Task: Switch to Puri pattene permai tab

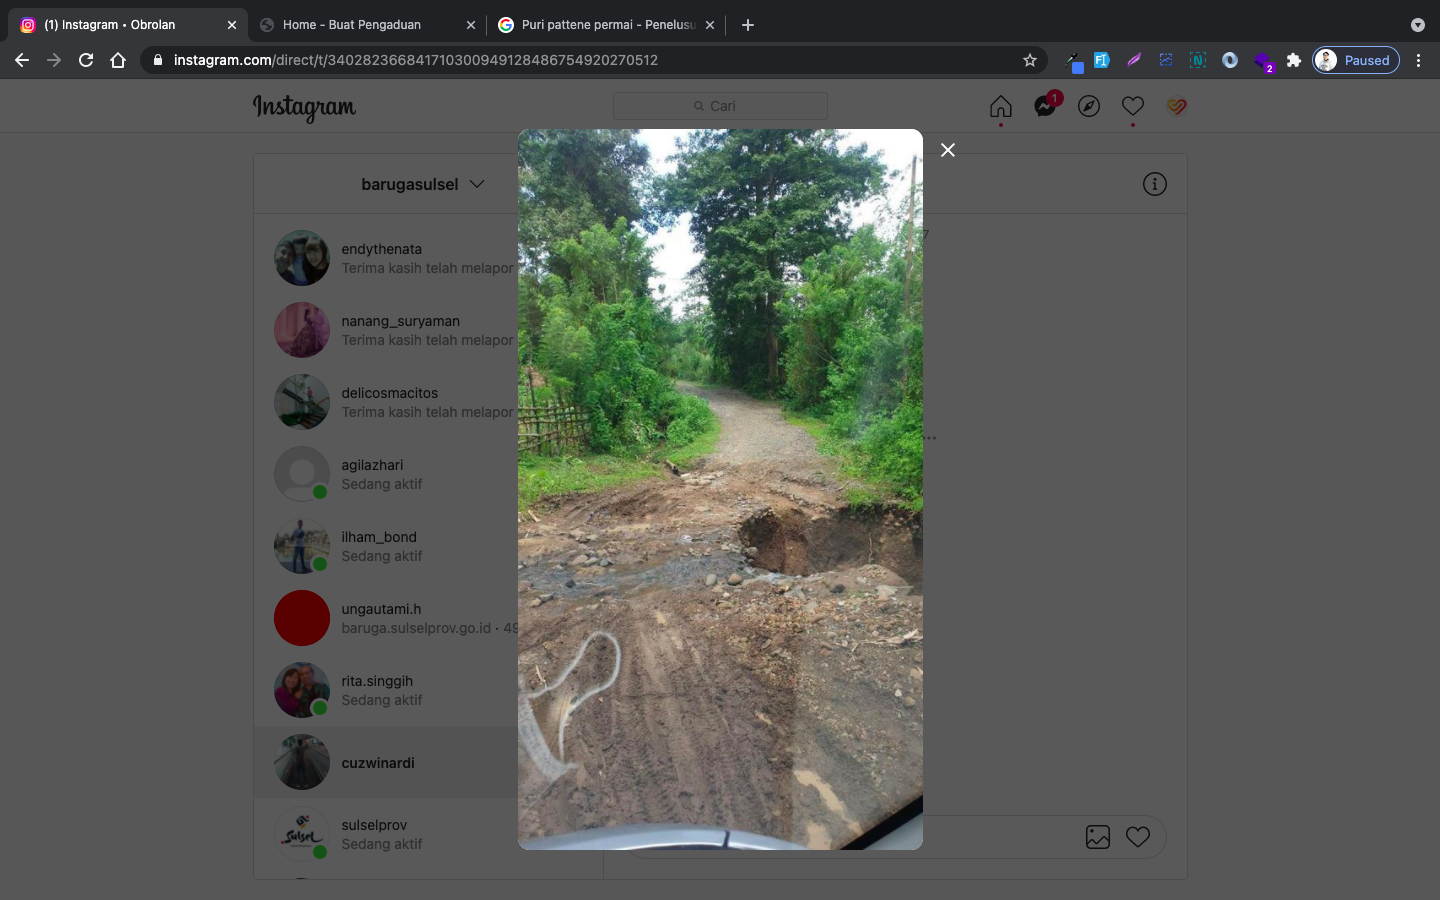Action: pos(608,25)
